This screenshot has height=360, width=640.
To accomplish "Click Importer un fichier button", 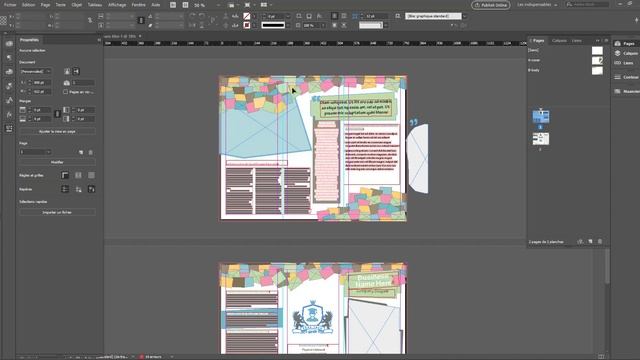I will (57, 212).
